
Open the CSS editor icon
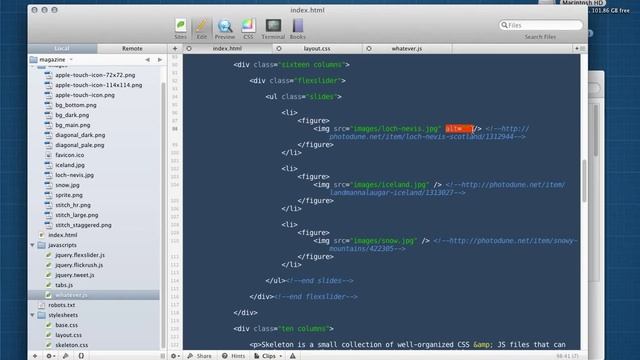click(248, 29)
